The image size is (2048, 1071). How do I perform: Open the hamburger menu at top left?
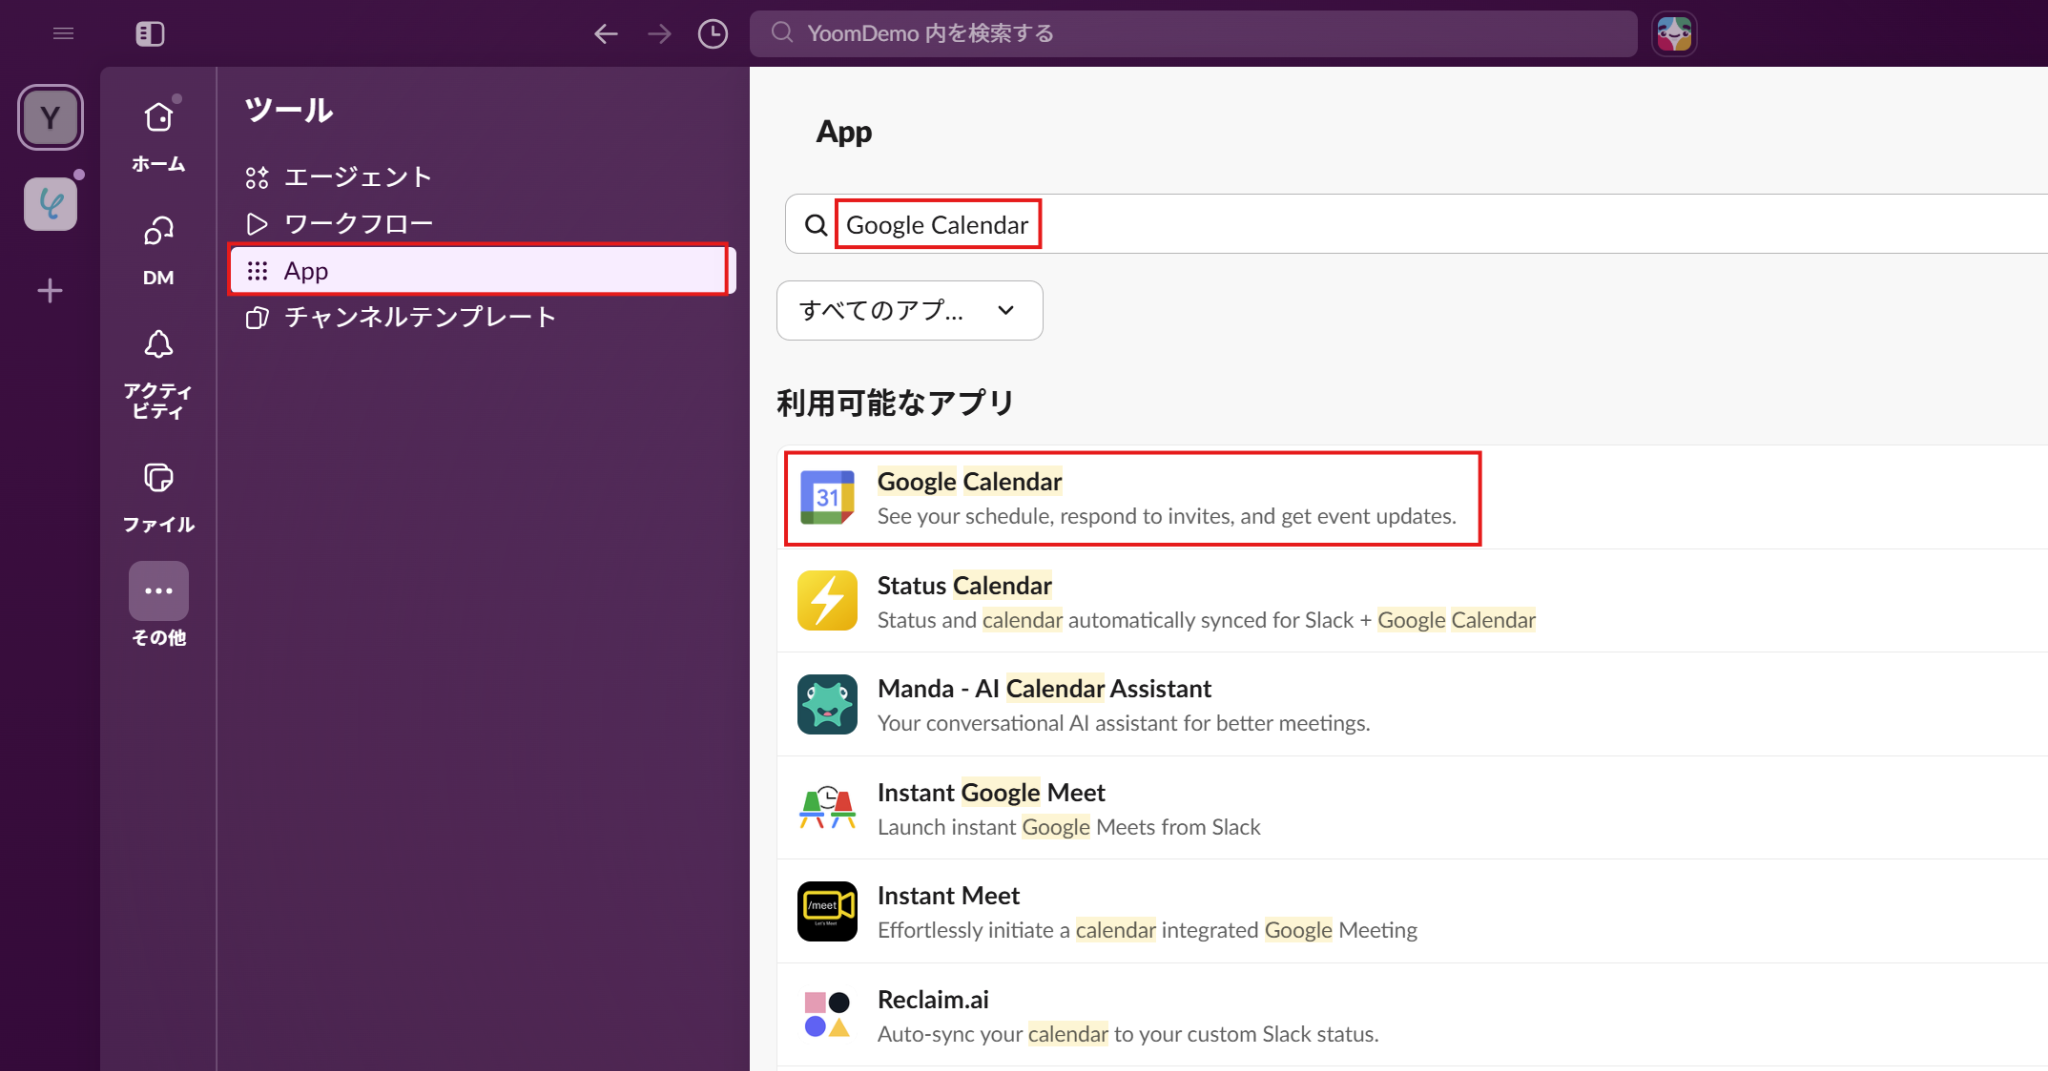(63, 33)
